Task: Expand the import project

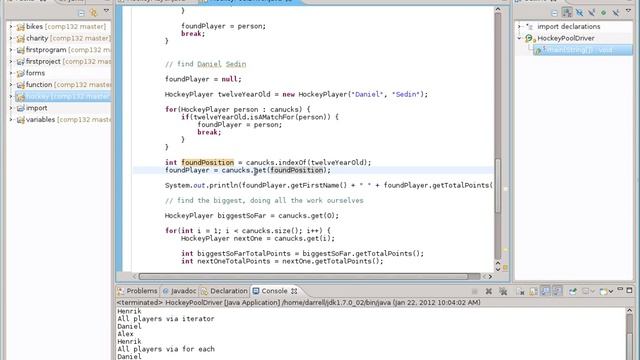Action: [11, 108]
